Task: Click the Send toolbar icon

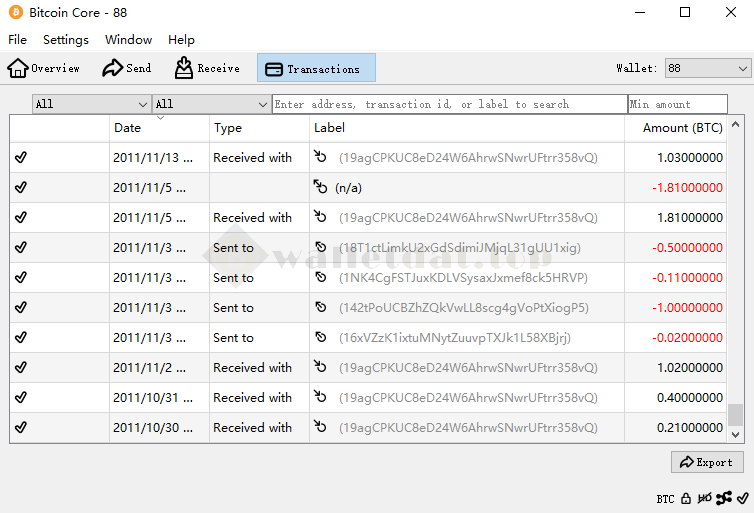Action: pos(127,68)
